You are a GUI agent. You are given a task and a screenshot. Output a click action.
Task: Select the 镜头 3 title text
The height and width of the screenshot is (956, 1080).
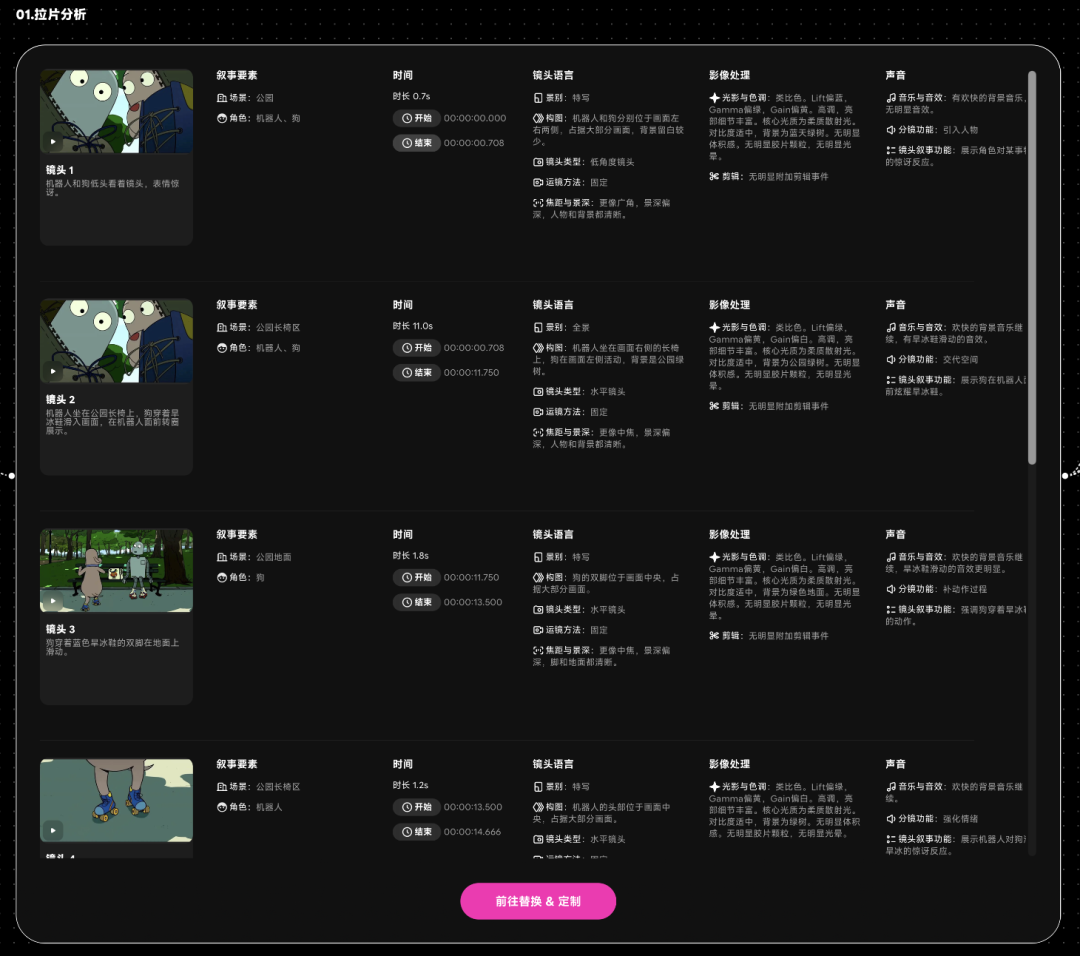(61, 629)
